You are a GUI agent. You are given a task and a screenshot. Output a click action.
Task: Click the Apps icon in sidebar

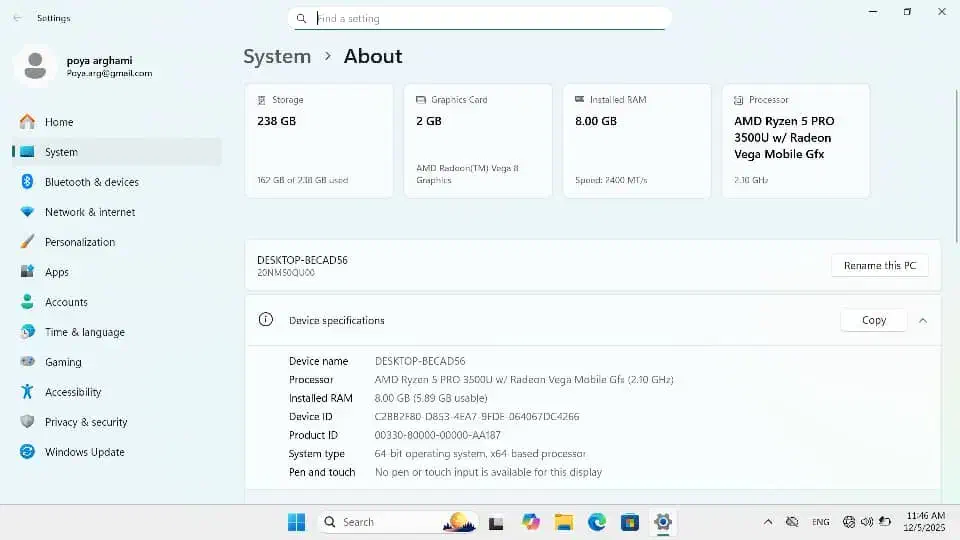coord(27,272)
